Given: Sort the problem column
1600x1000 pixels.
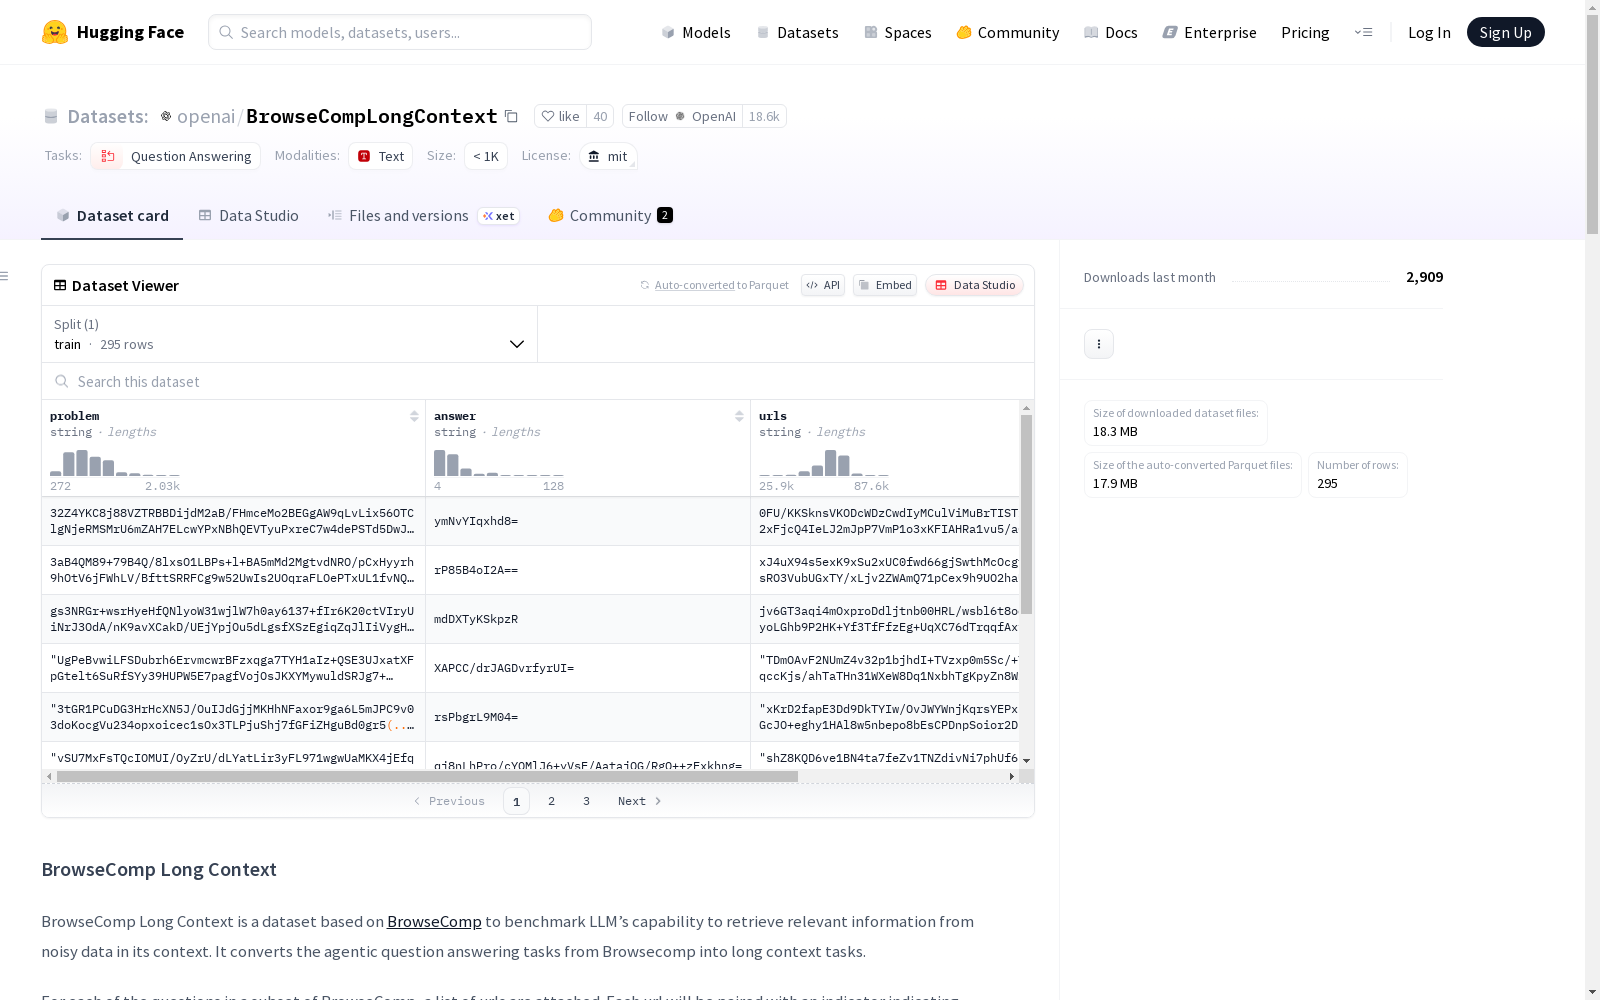Looking at the screenshot, I should [x=414, y=416].
